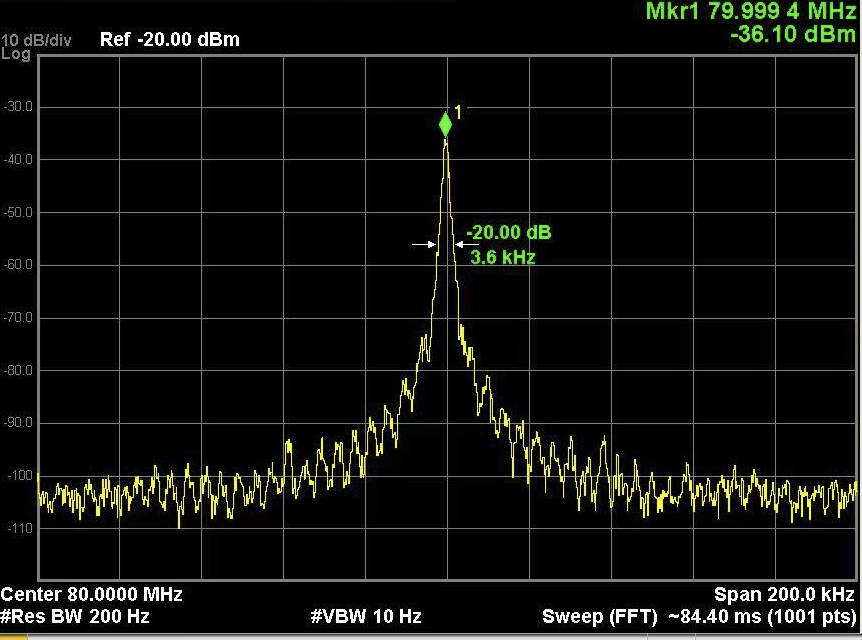Select the 10 dB/div scale label
Viewport: 862px width, 640px height.
click(36, 40)
